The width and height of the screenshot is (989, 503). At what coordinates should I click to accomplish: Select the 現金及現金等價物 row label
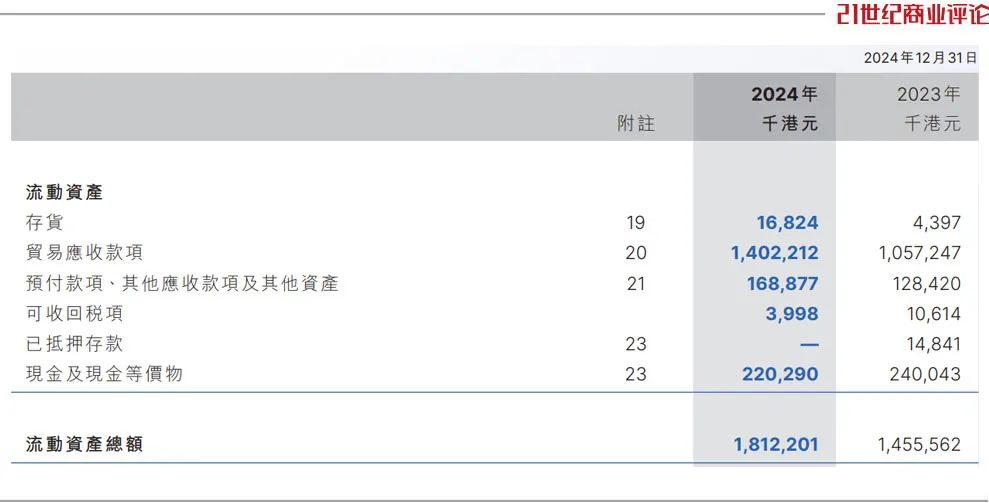(105, 375)
